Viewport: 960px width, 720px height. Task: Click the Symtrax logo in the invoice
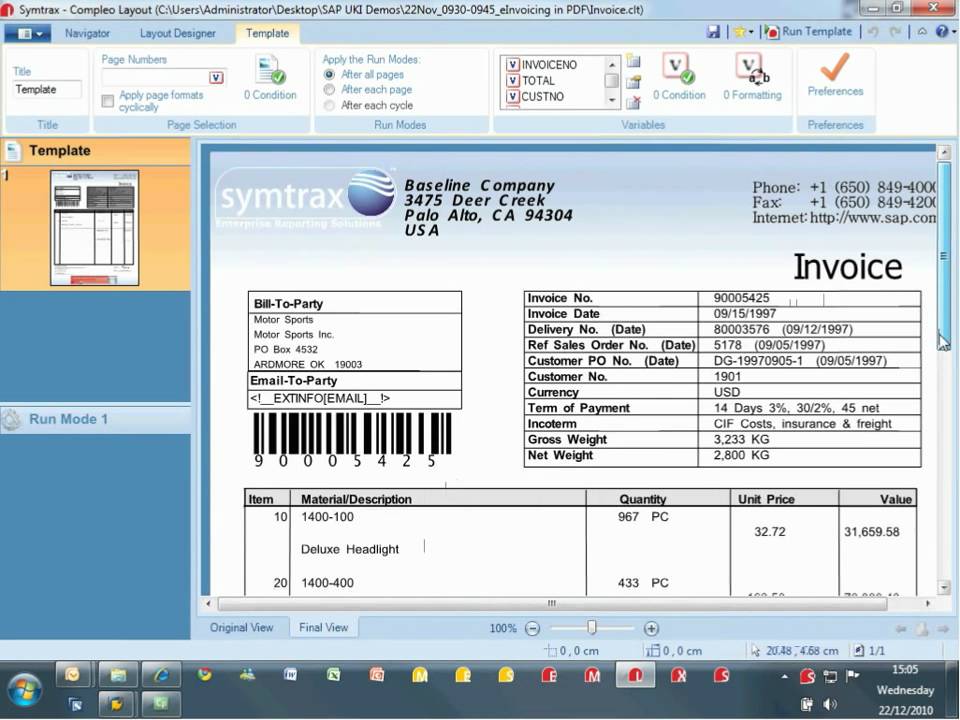pos(305,198)
